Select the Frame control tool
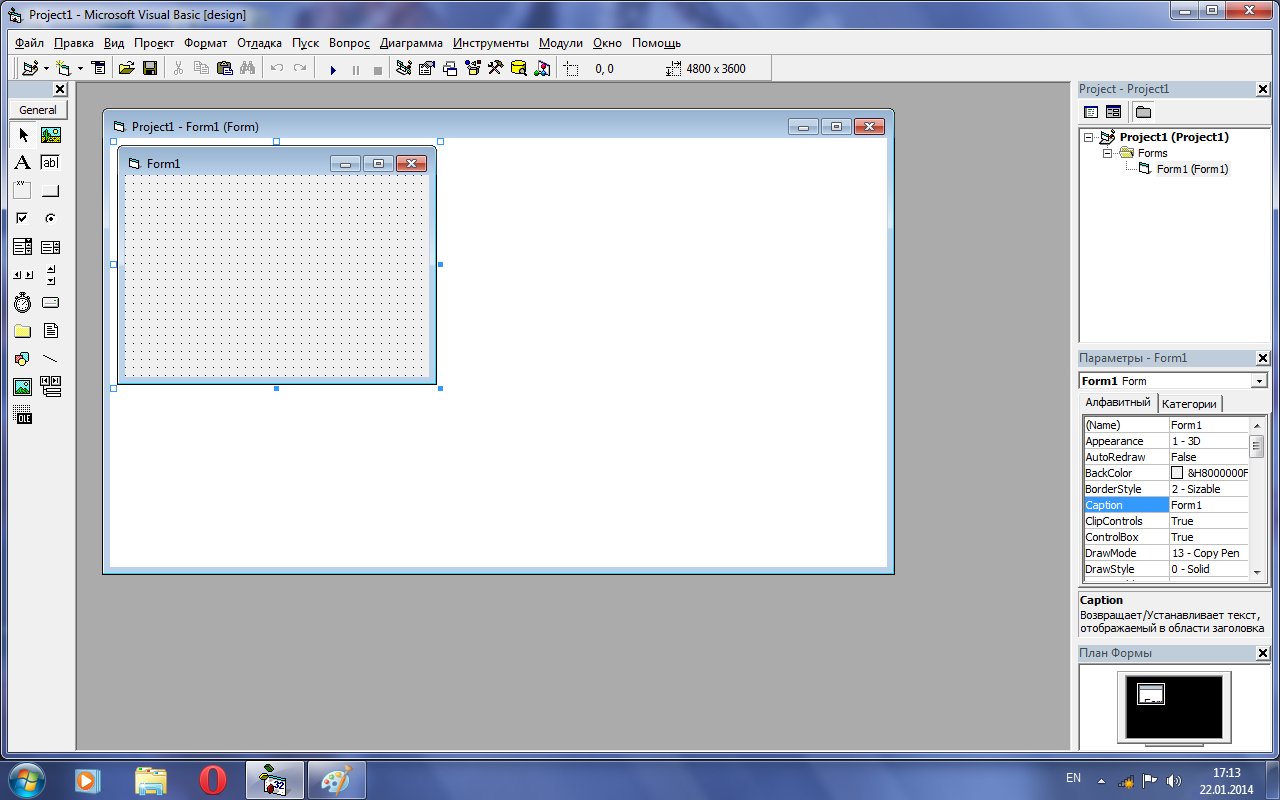 click(x=23, y=190)
